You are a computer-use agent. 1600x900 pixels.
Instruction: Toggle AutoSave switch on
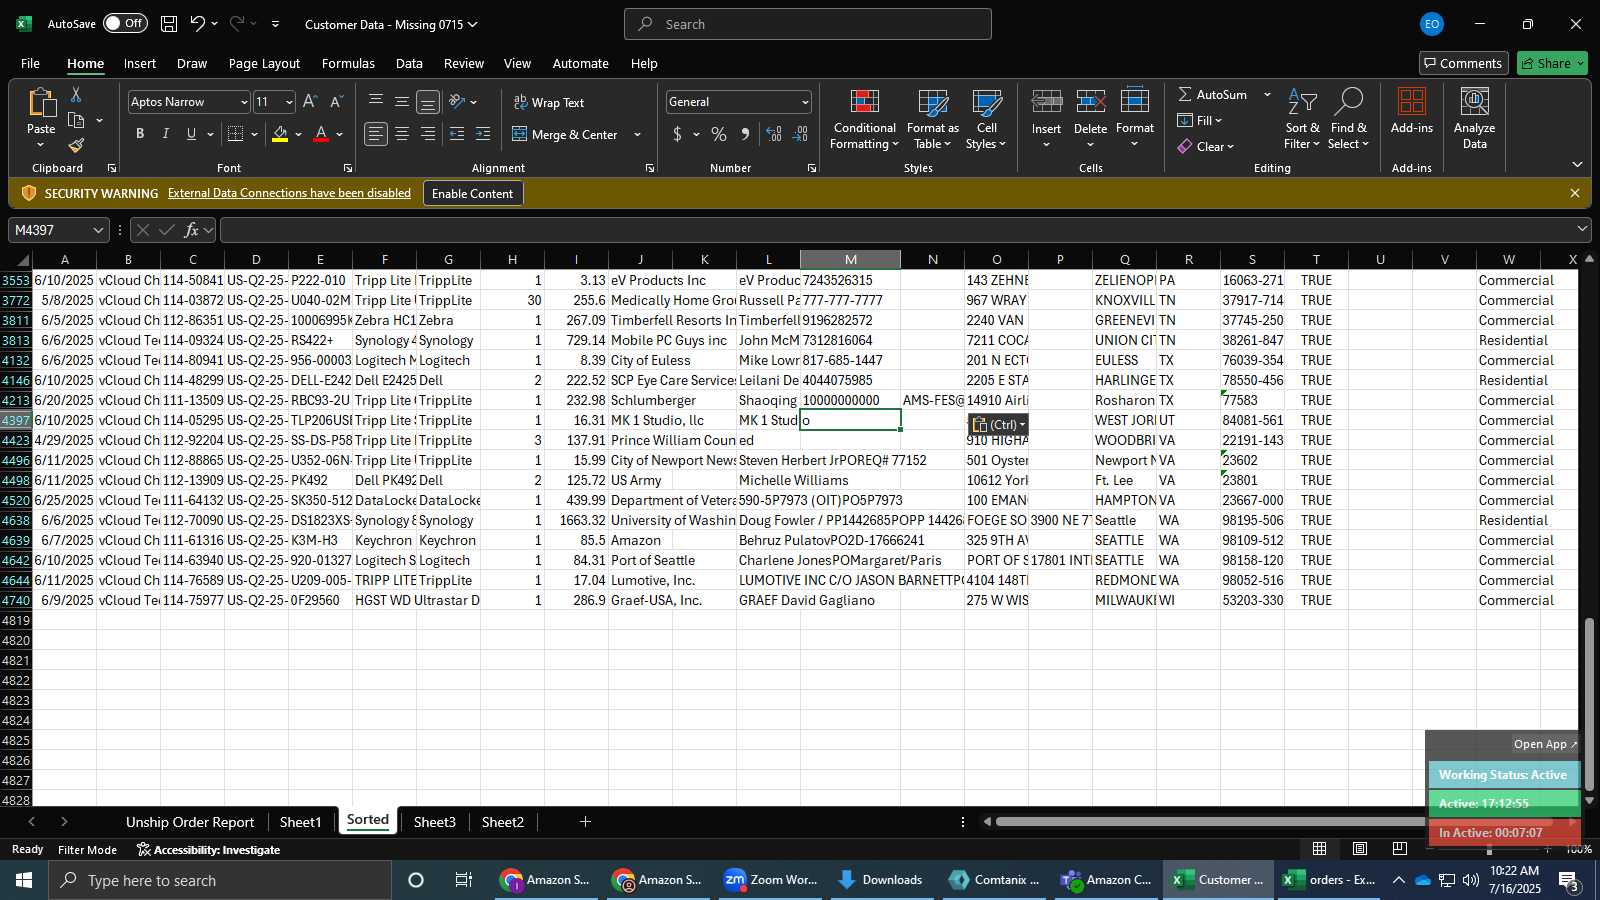point(125,23)
